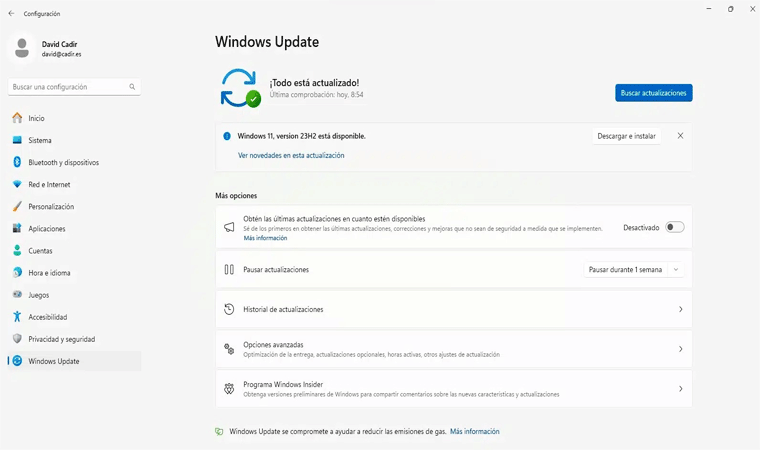Click the Bluetooth icon in the sidebar

[x=17, y=162]
